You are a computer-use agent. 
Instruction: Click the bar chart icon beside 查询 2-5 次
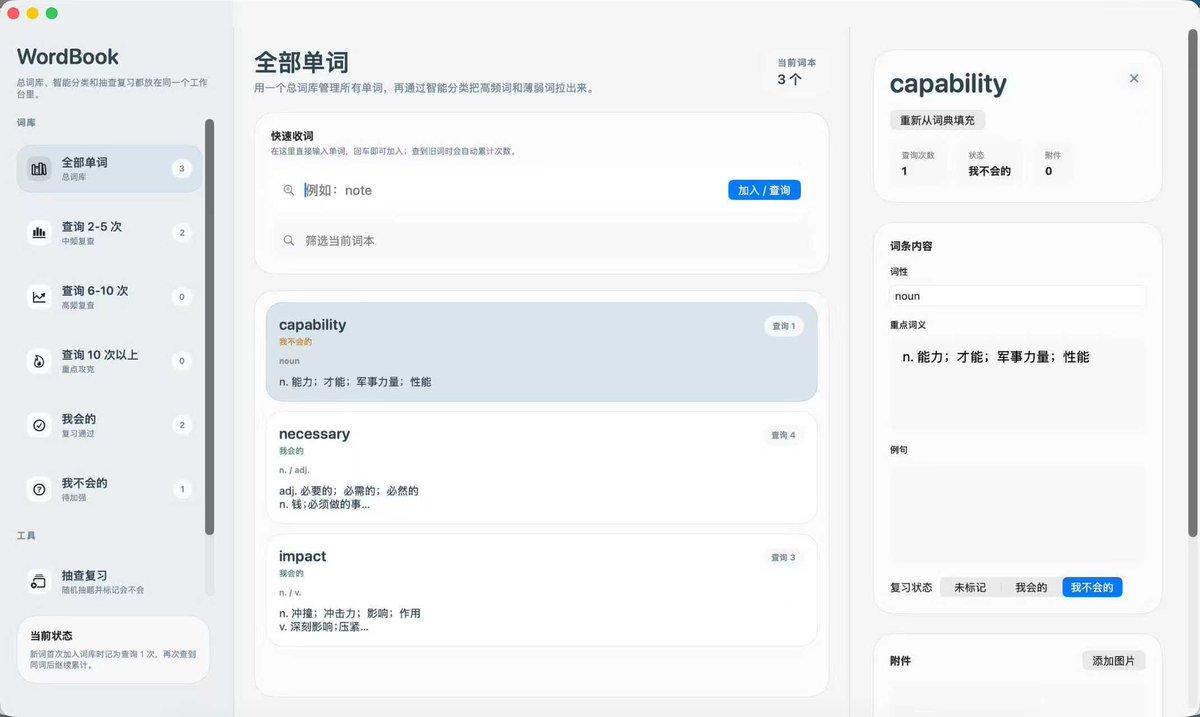(39, 233)
